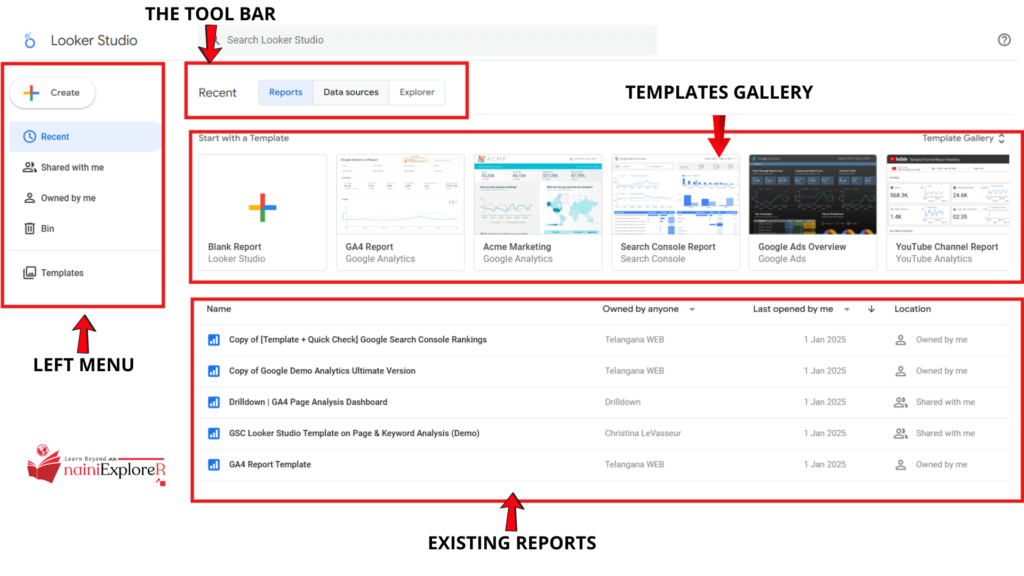Open the help question mark icon
Screen dimensions: 1024x576
[x=1004, y=40]
